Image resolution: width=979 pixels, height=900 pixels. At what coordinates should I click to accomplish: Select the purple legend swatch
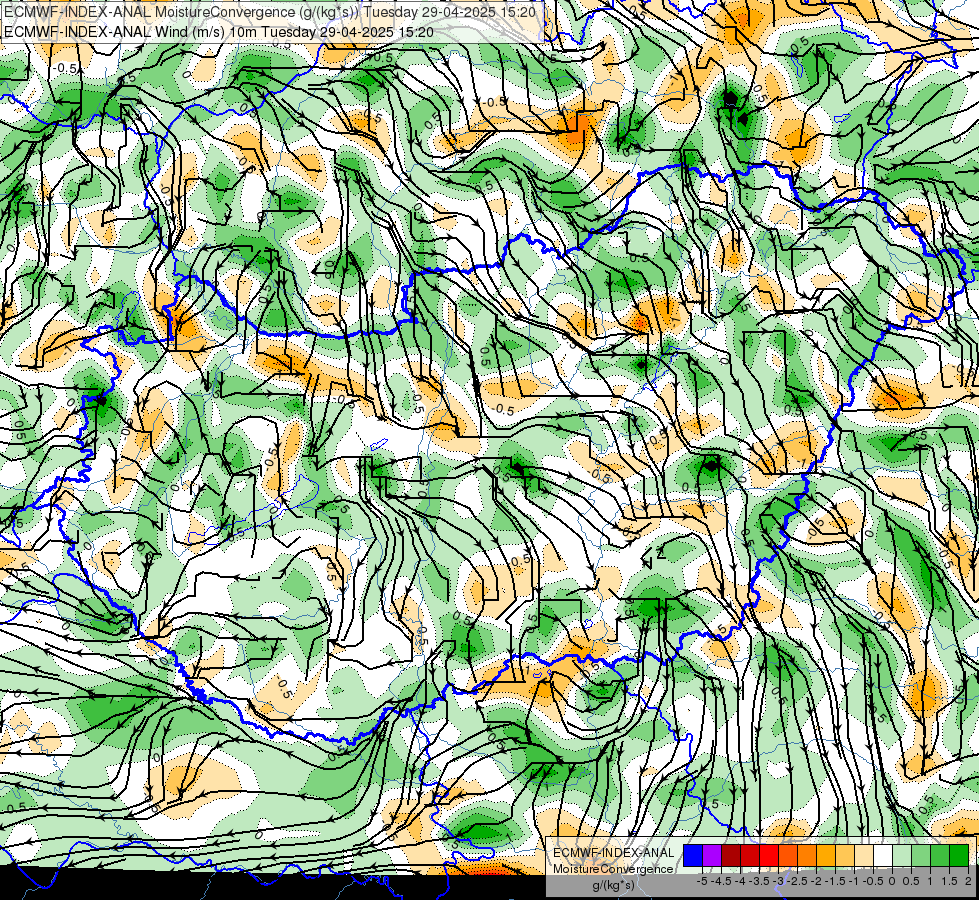[x=712, y=855]
